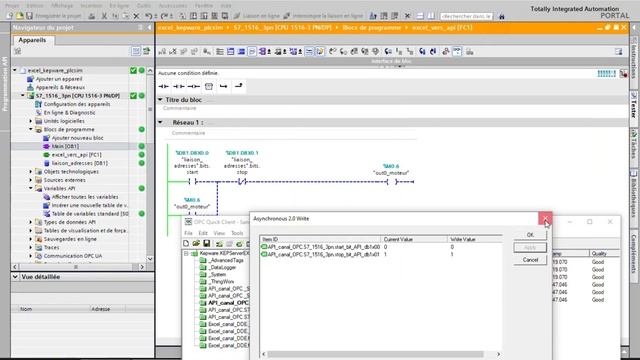Insert an empty box instruction

pos(209,86)
